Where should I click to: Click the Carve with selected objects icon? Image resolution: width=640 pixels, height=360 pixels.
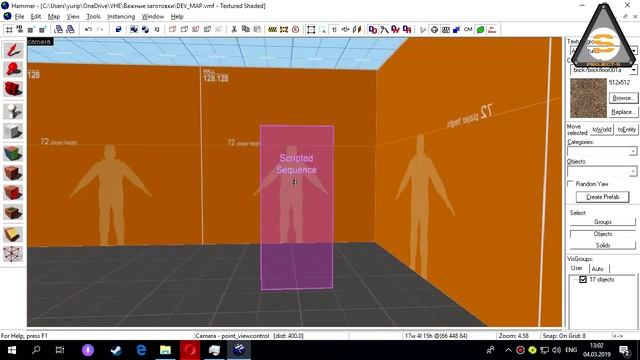(x=118, y=29)
